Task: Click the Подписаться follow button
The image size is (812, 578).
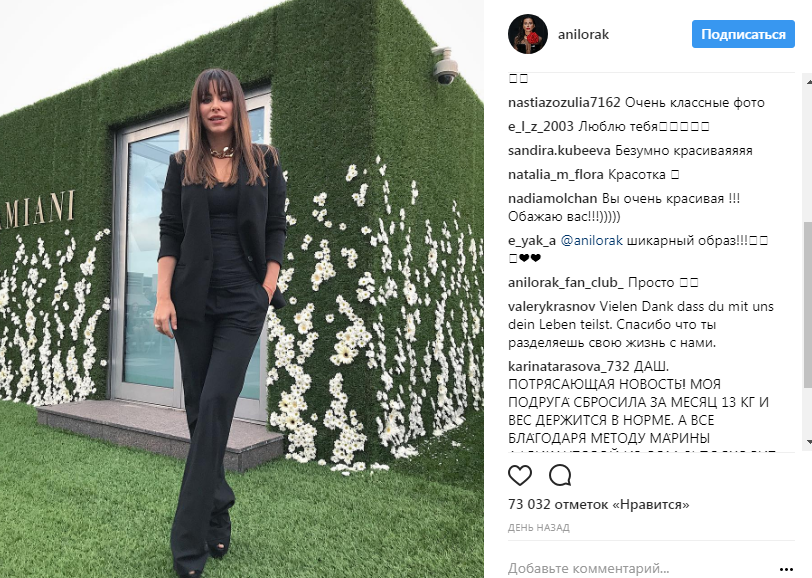Action: [743, 34]
